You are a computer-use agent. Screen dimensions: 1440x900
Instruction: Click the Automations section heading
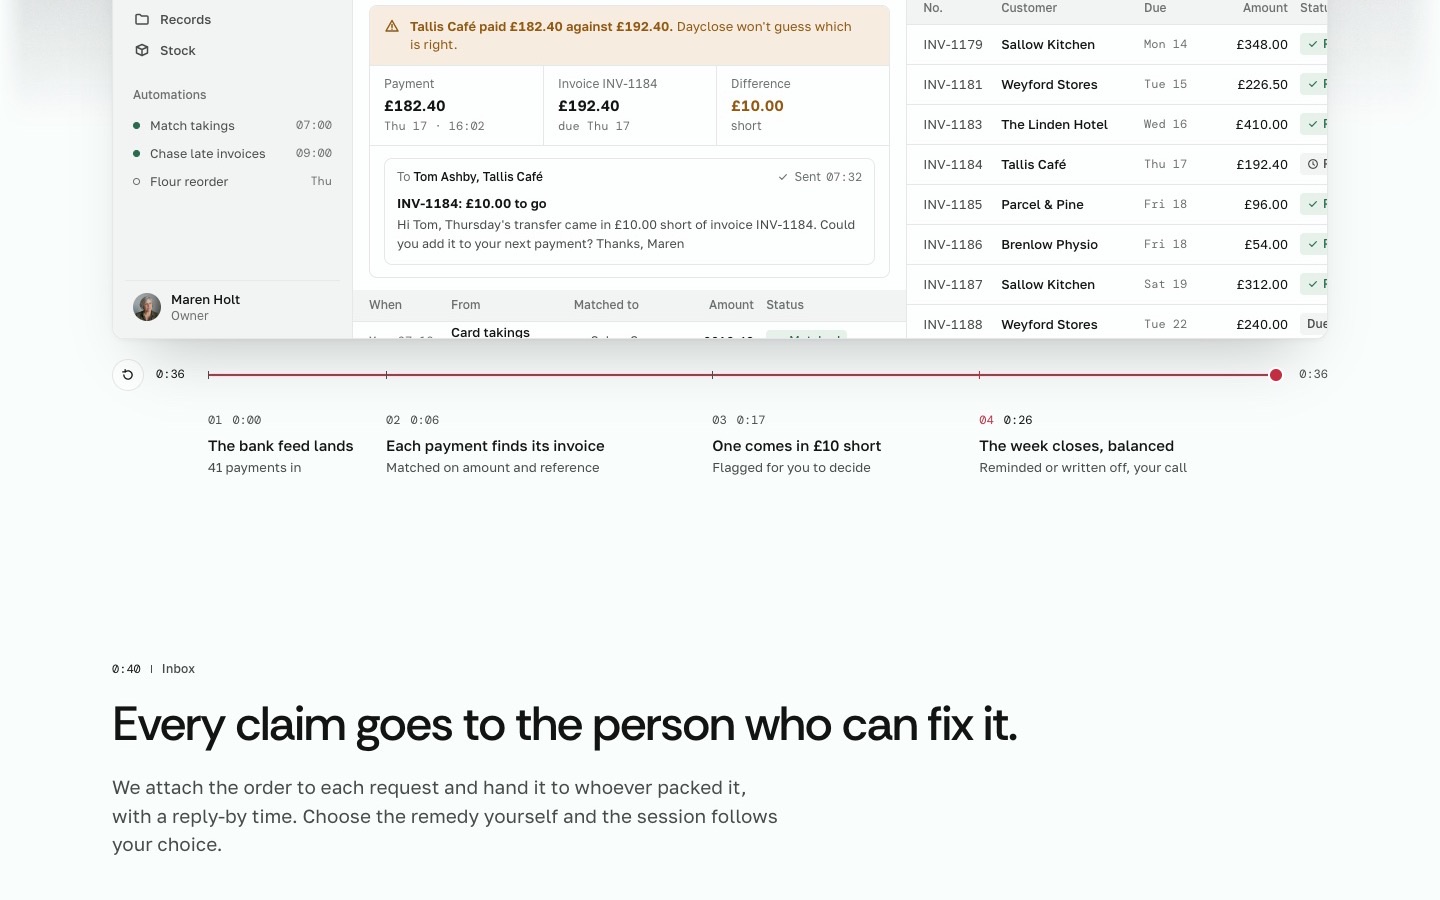point(170,95)
